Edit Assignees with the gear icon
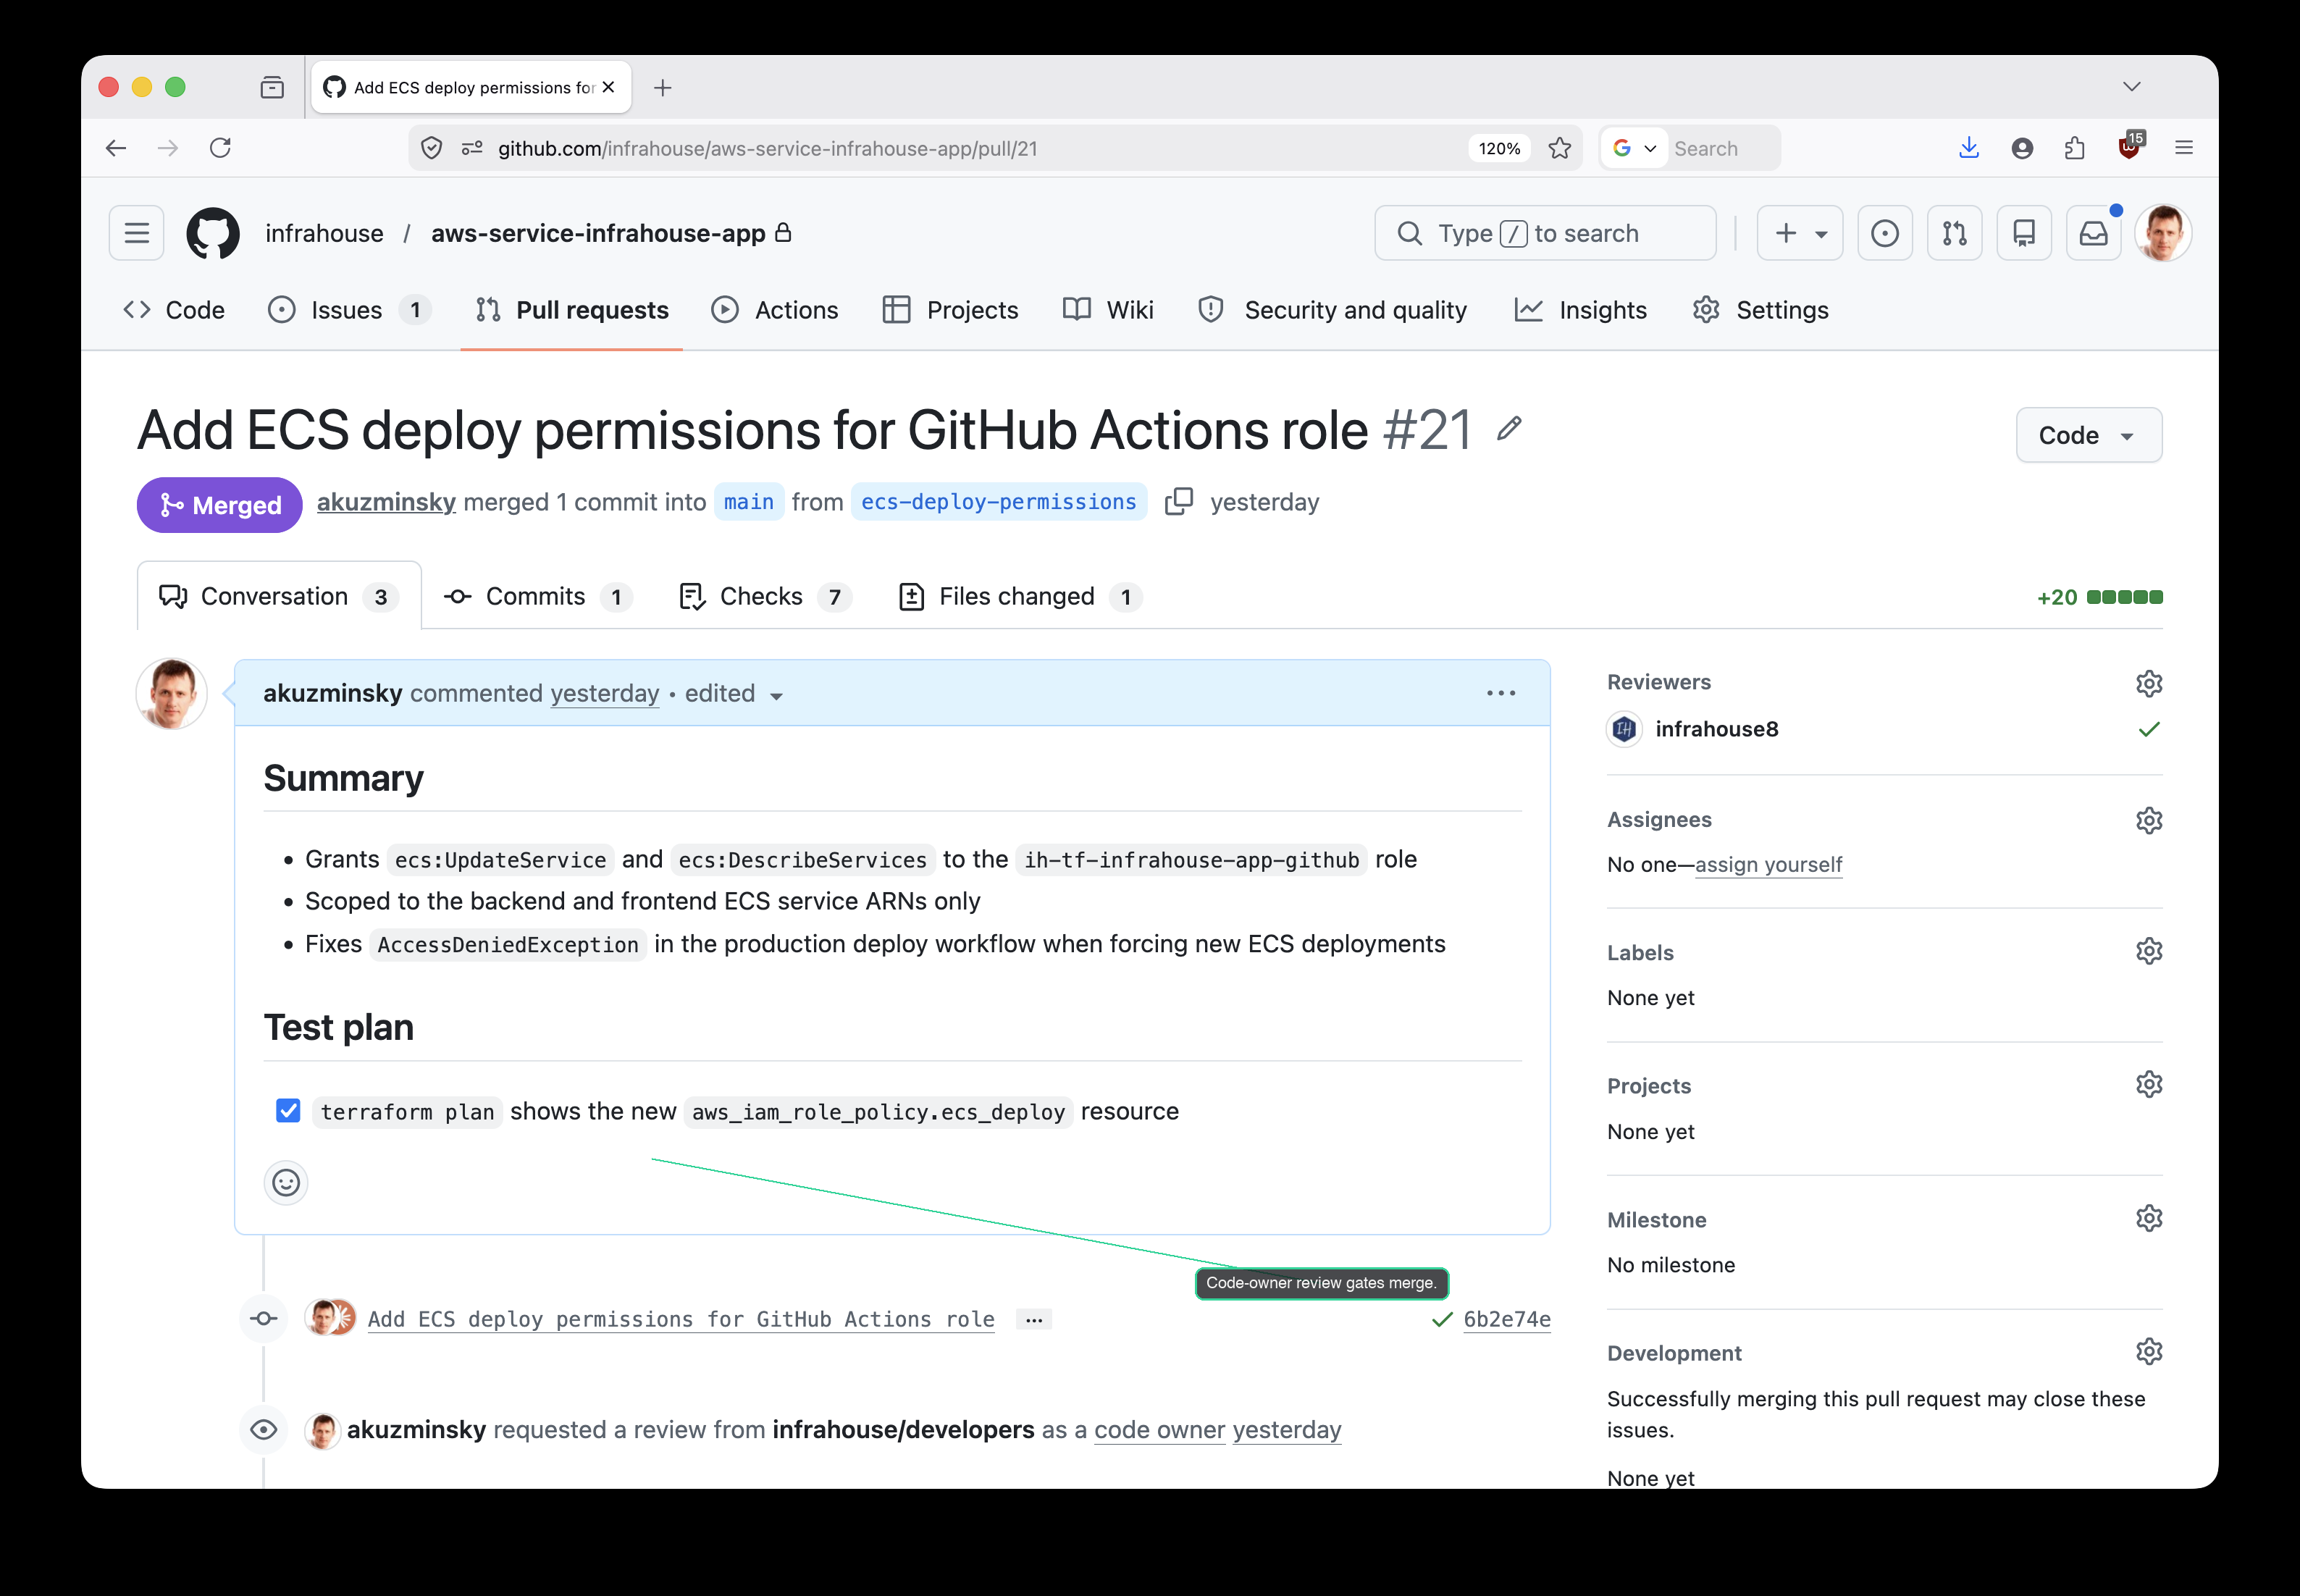The width and height of the screenshot is (2300, 1596). pyautogui.click(x=2149, y=820)
